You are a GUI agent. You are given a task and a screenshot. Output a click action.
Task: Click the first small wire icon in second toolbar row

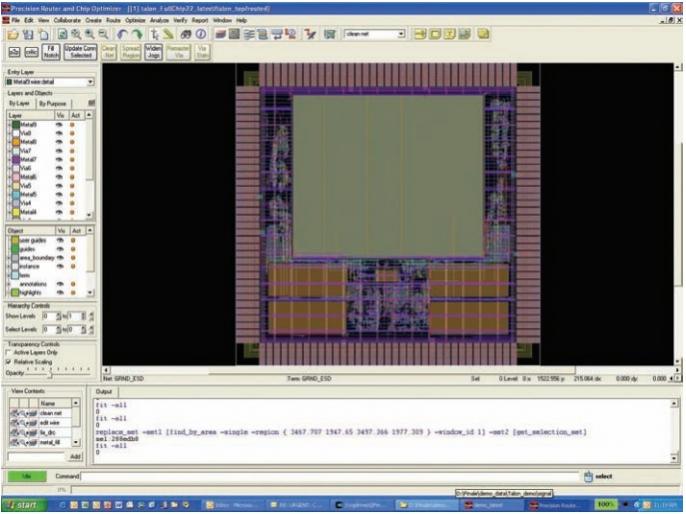[14, 52]
